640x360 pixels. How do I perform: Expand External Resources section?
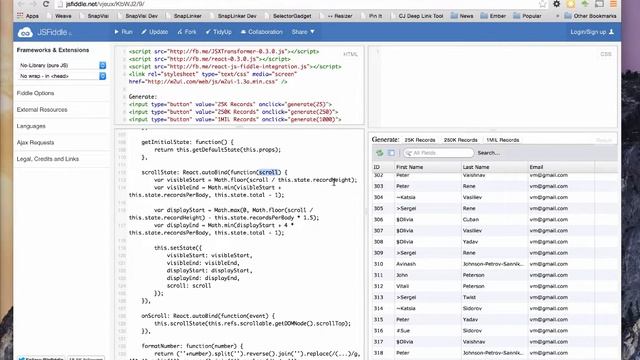(42, 110)
